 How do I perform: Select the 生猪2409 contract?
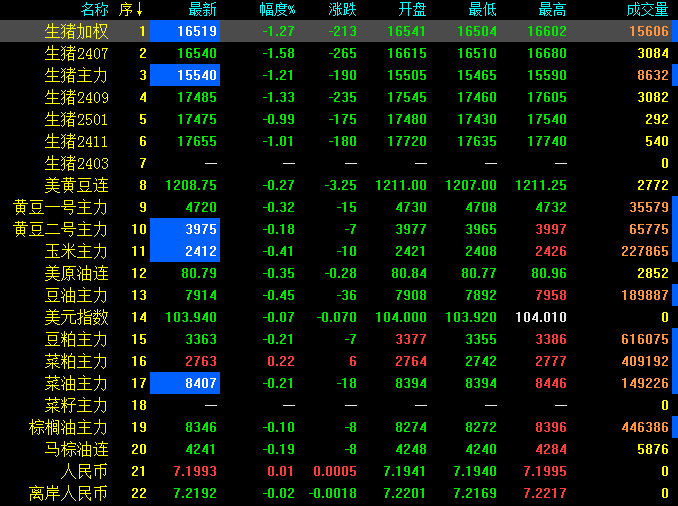76,97
